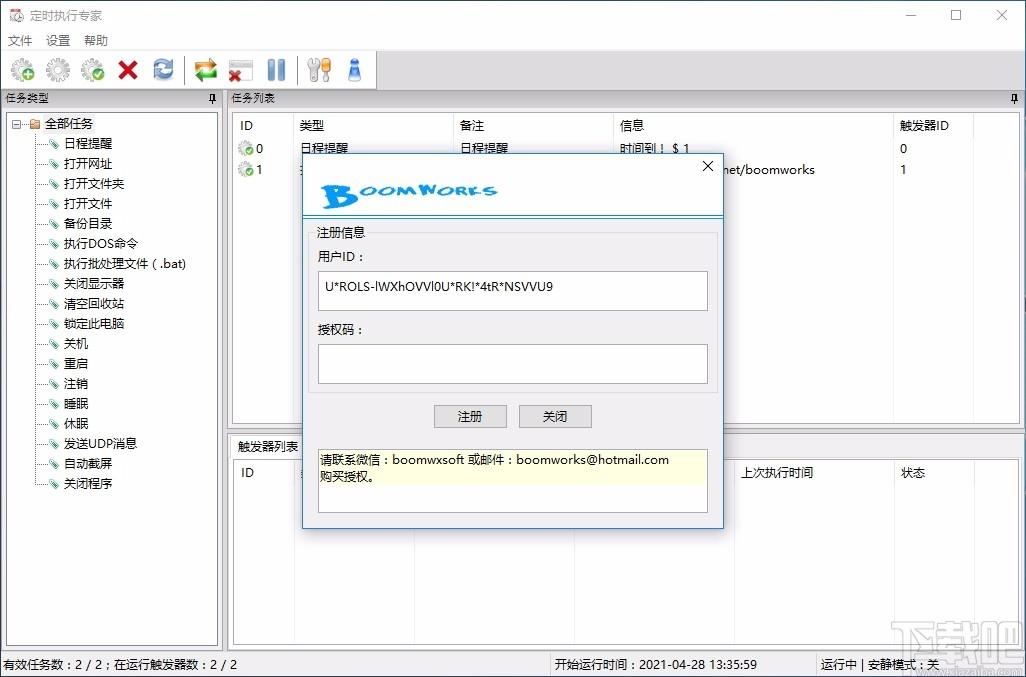
Task: Click the 注册 button in dialog
Action: point(470,417)
